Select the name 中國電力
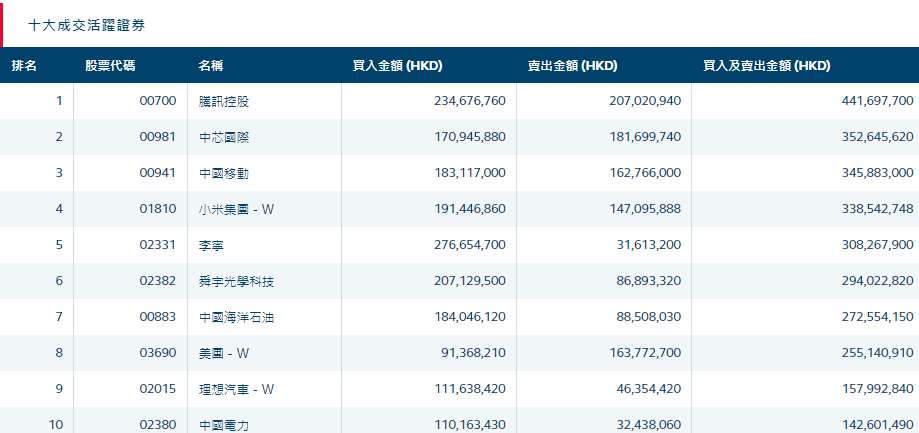Image resolution: width=919 pixels, height=433 pixels. coord(224,425)
